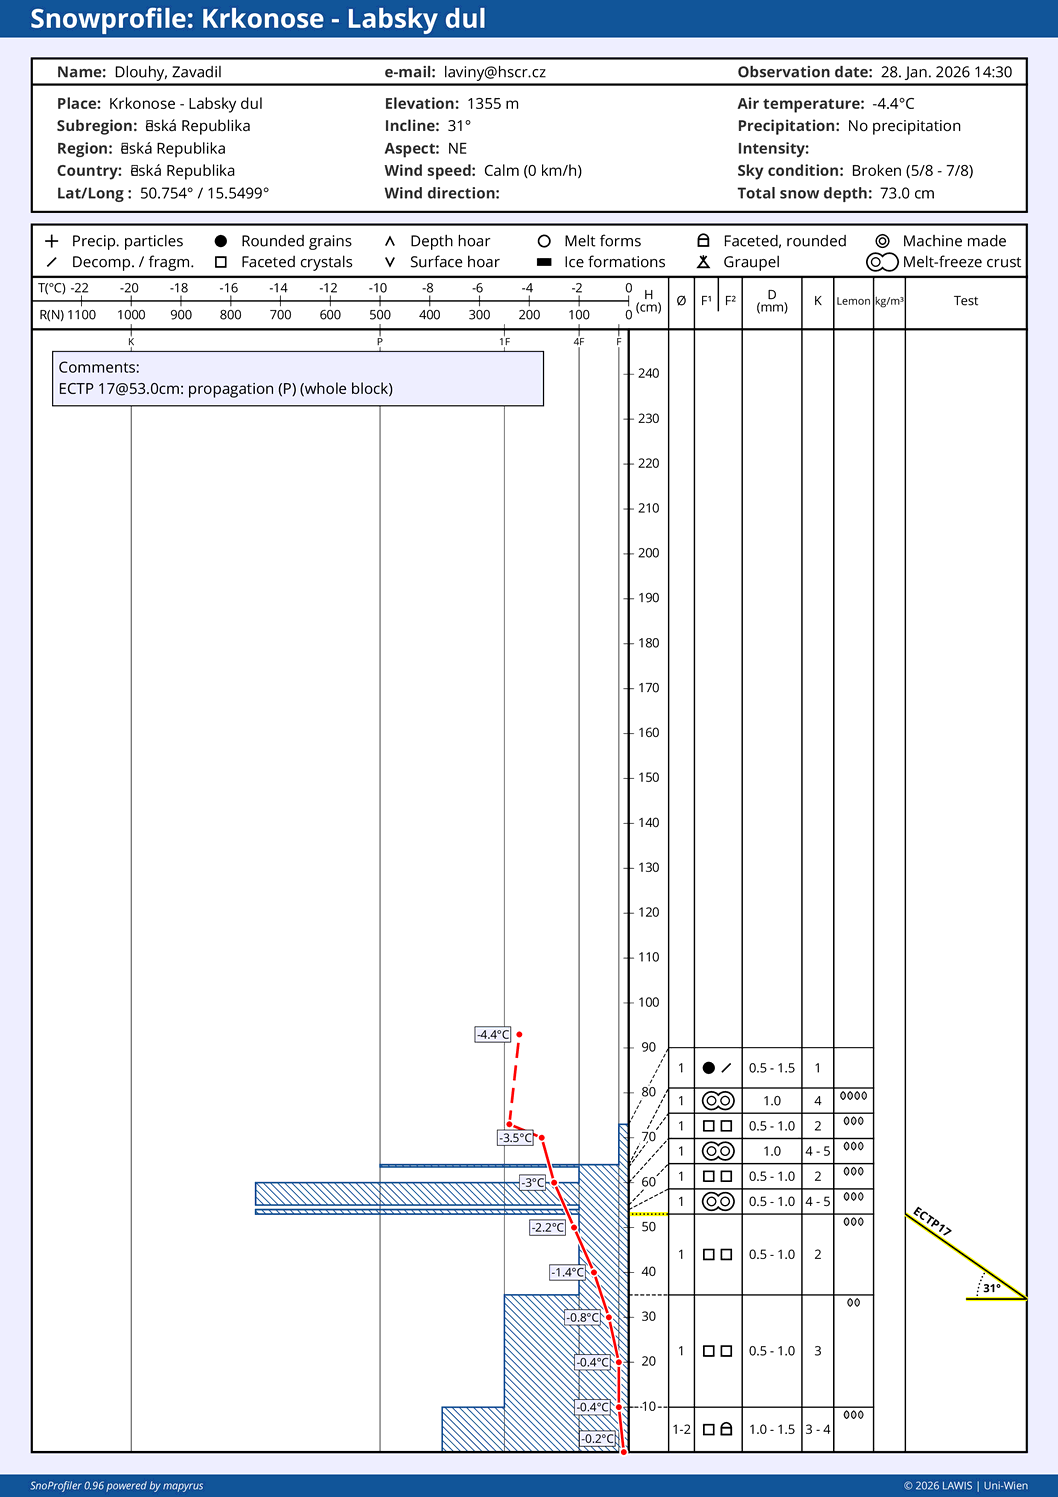Click the -4.4°C temperature label on graph
Screen dimensions: 1058x1497
pos(493,1034)
